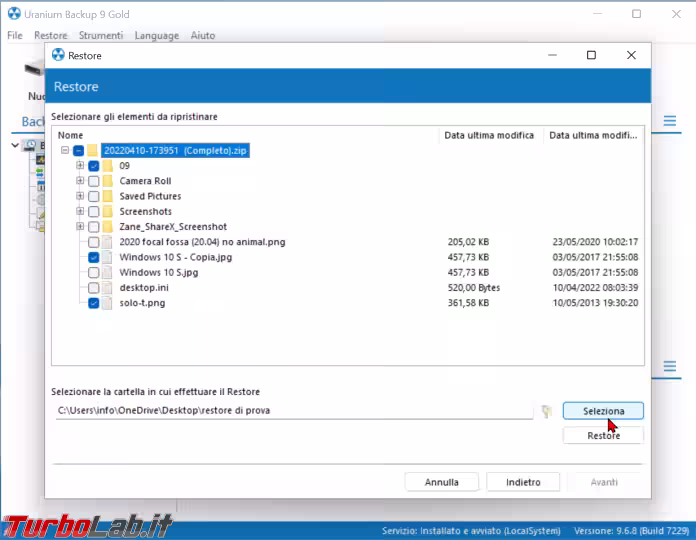
Task: Click the desktop.ini file icon
Action: (107, 288)
